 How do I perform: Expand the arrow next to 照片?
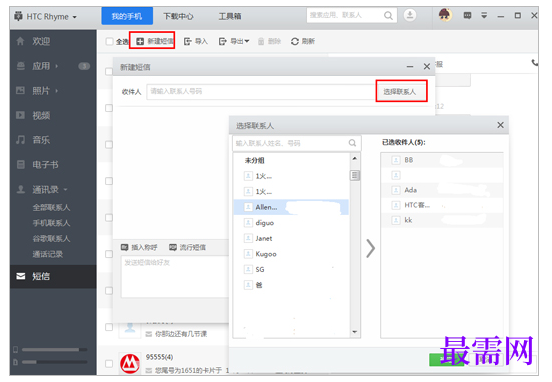coord(57,90)
